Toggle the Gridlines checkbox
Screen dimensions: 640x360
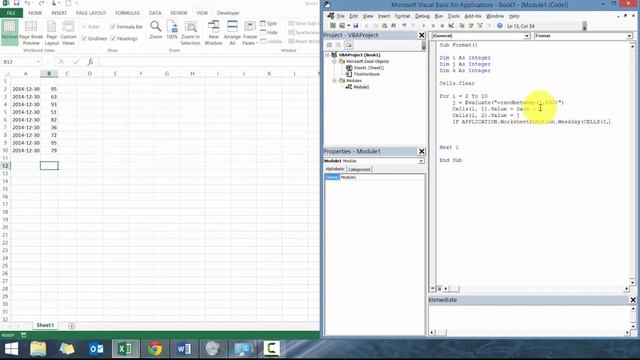click(84, 38)
